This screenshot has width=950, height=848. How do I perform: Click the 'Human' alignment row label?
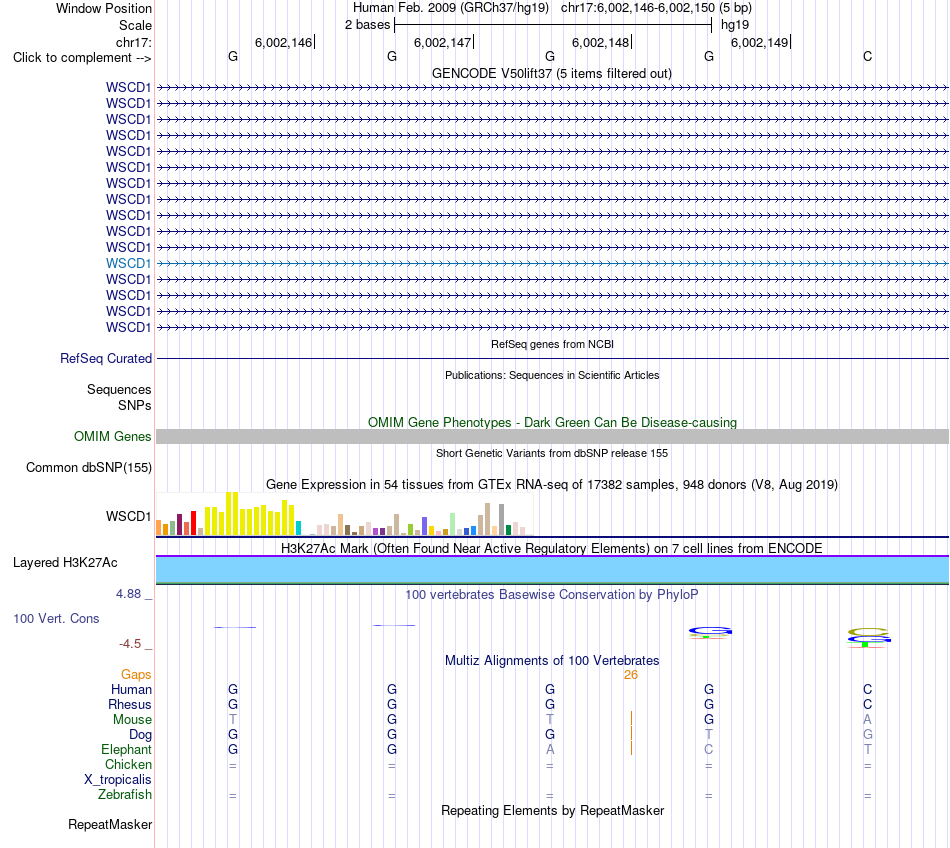tap(131, 689)
